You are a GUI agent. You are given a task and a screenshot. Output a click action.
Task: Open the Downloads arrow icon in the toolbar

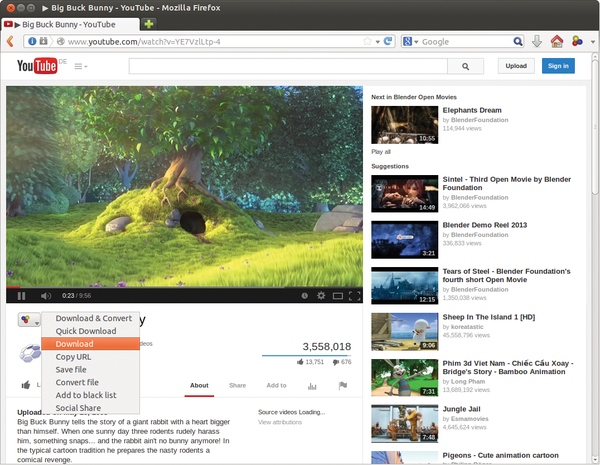point(537,41)
